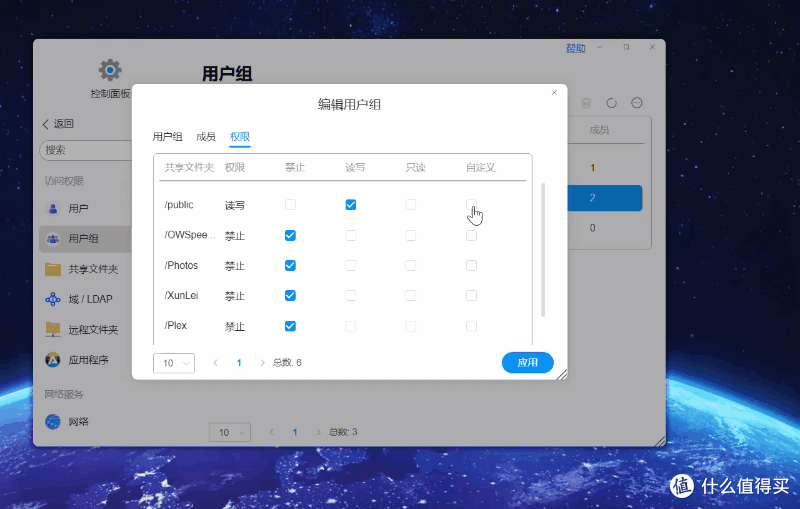The width and height of the screenshot is (800, 509).
Task: Click the 搜索 search field
Action: (x=86, y=150)
